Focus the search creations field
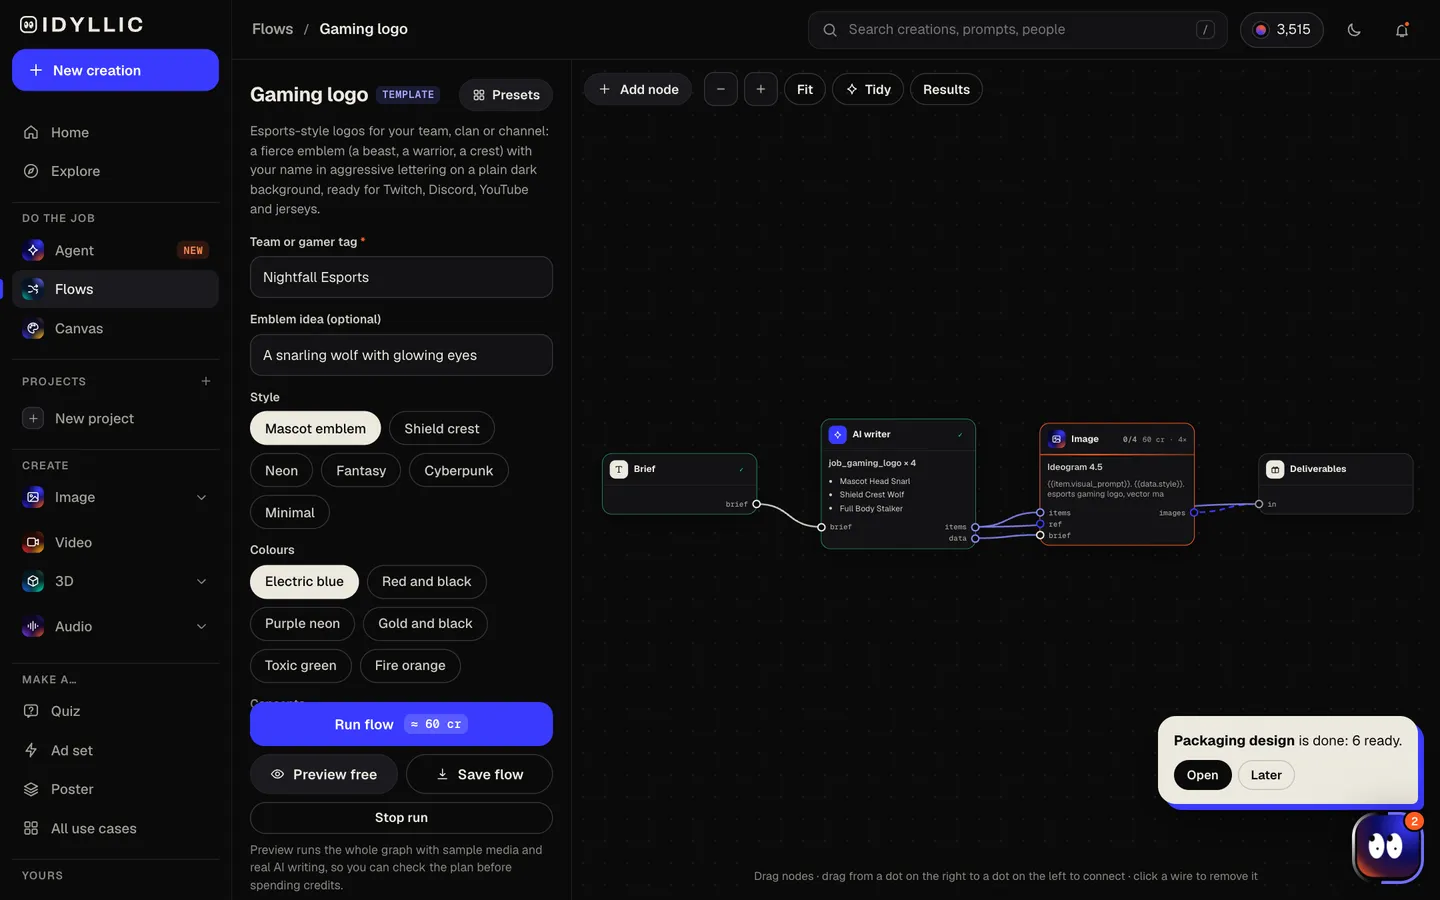 (1017, 30)
